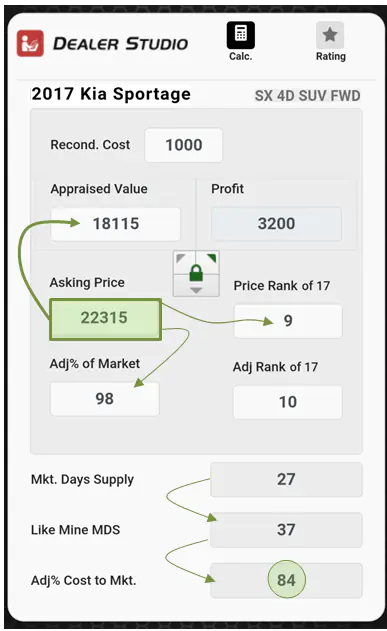Screen dimensions: 387x631
Task: Click the circled 84 cost to market indicator
Action: click(x=286, y=579)
